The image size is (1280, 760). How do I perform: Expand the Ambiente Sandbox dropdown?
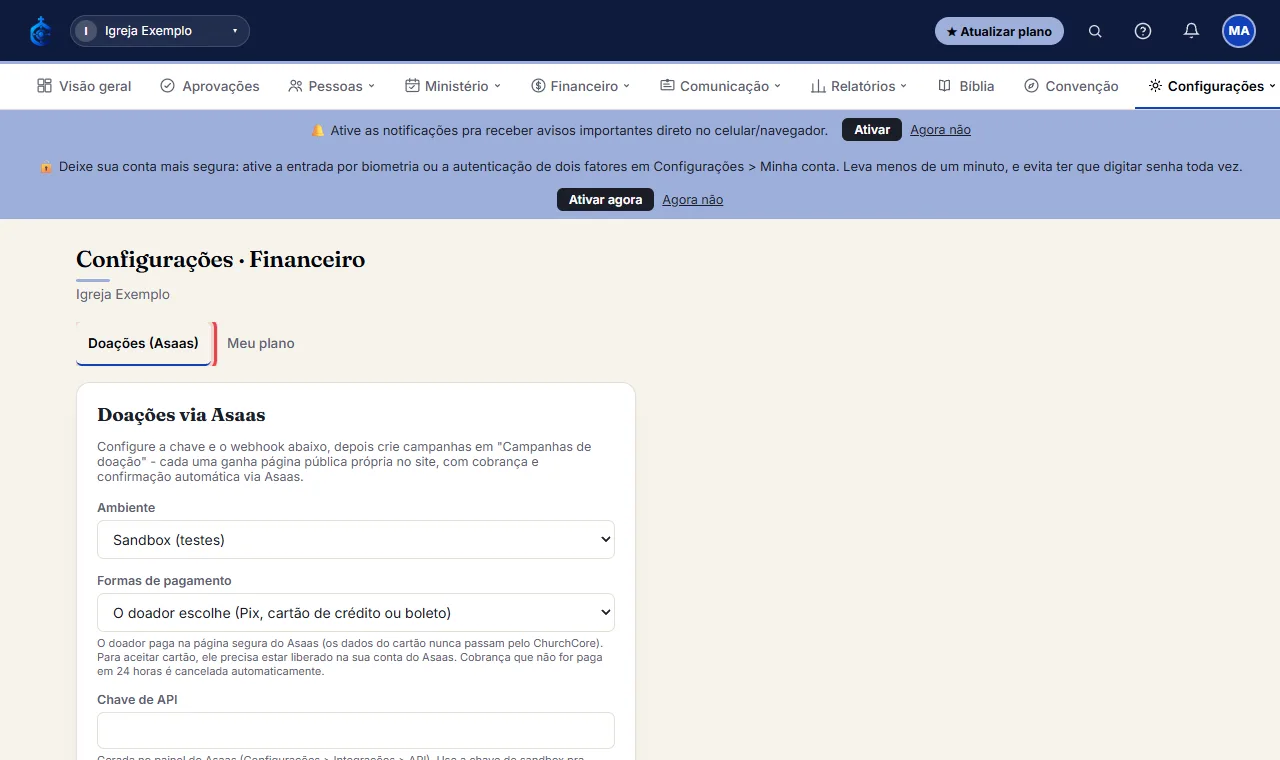[x=356, y=539]
